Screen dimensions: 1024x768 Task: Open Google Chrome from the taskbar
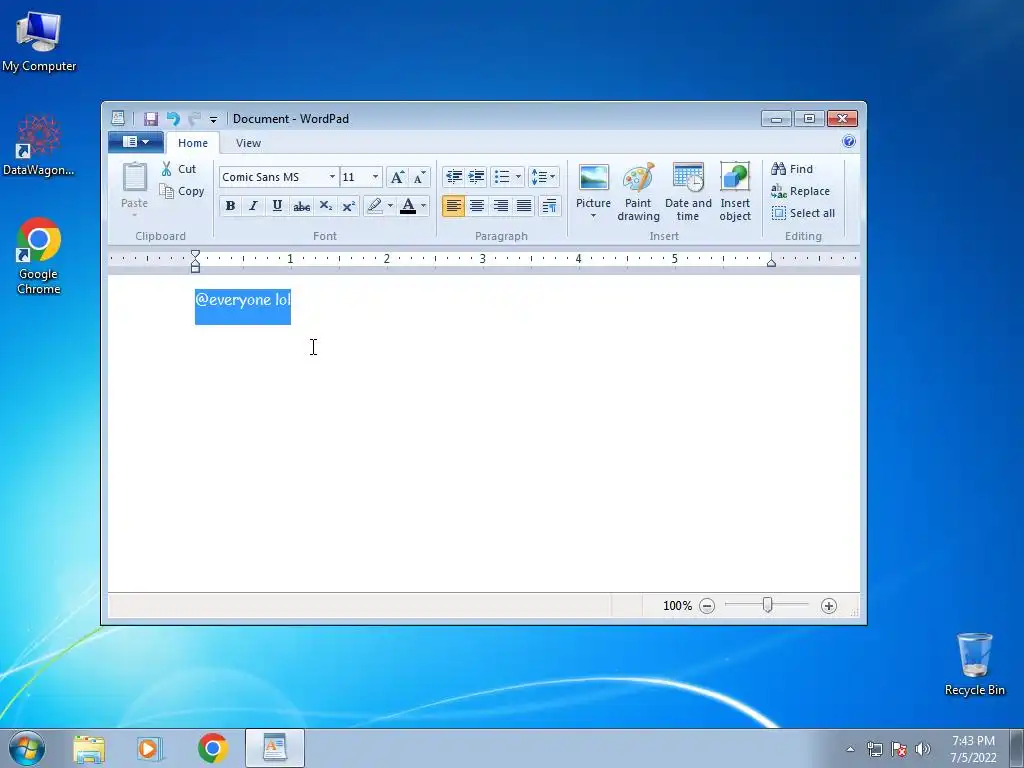(x=213, y=748)
